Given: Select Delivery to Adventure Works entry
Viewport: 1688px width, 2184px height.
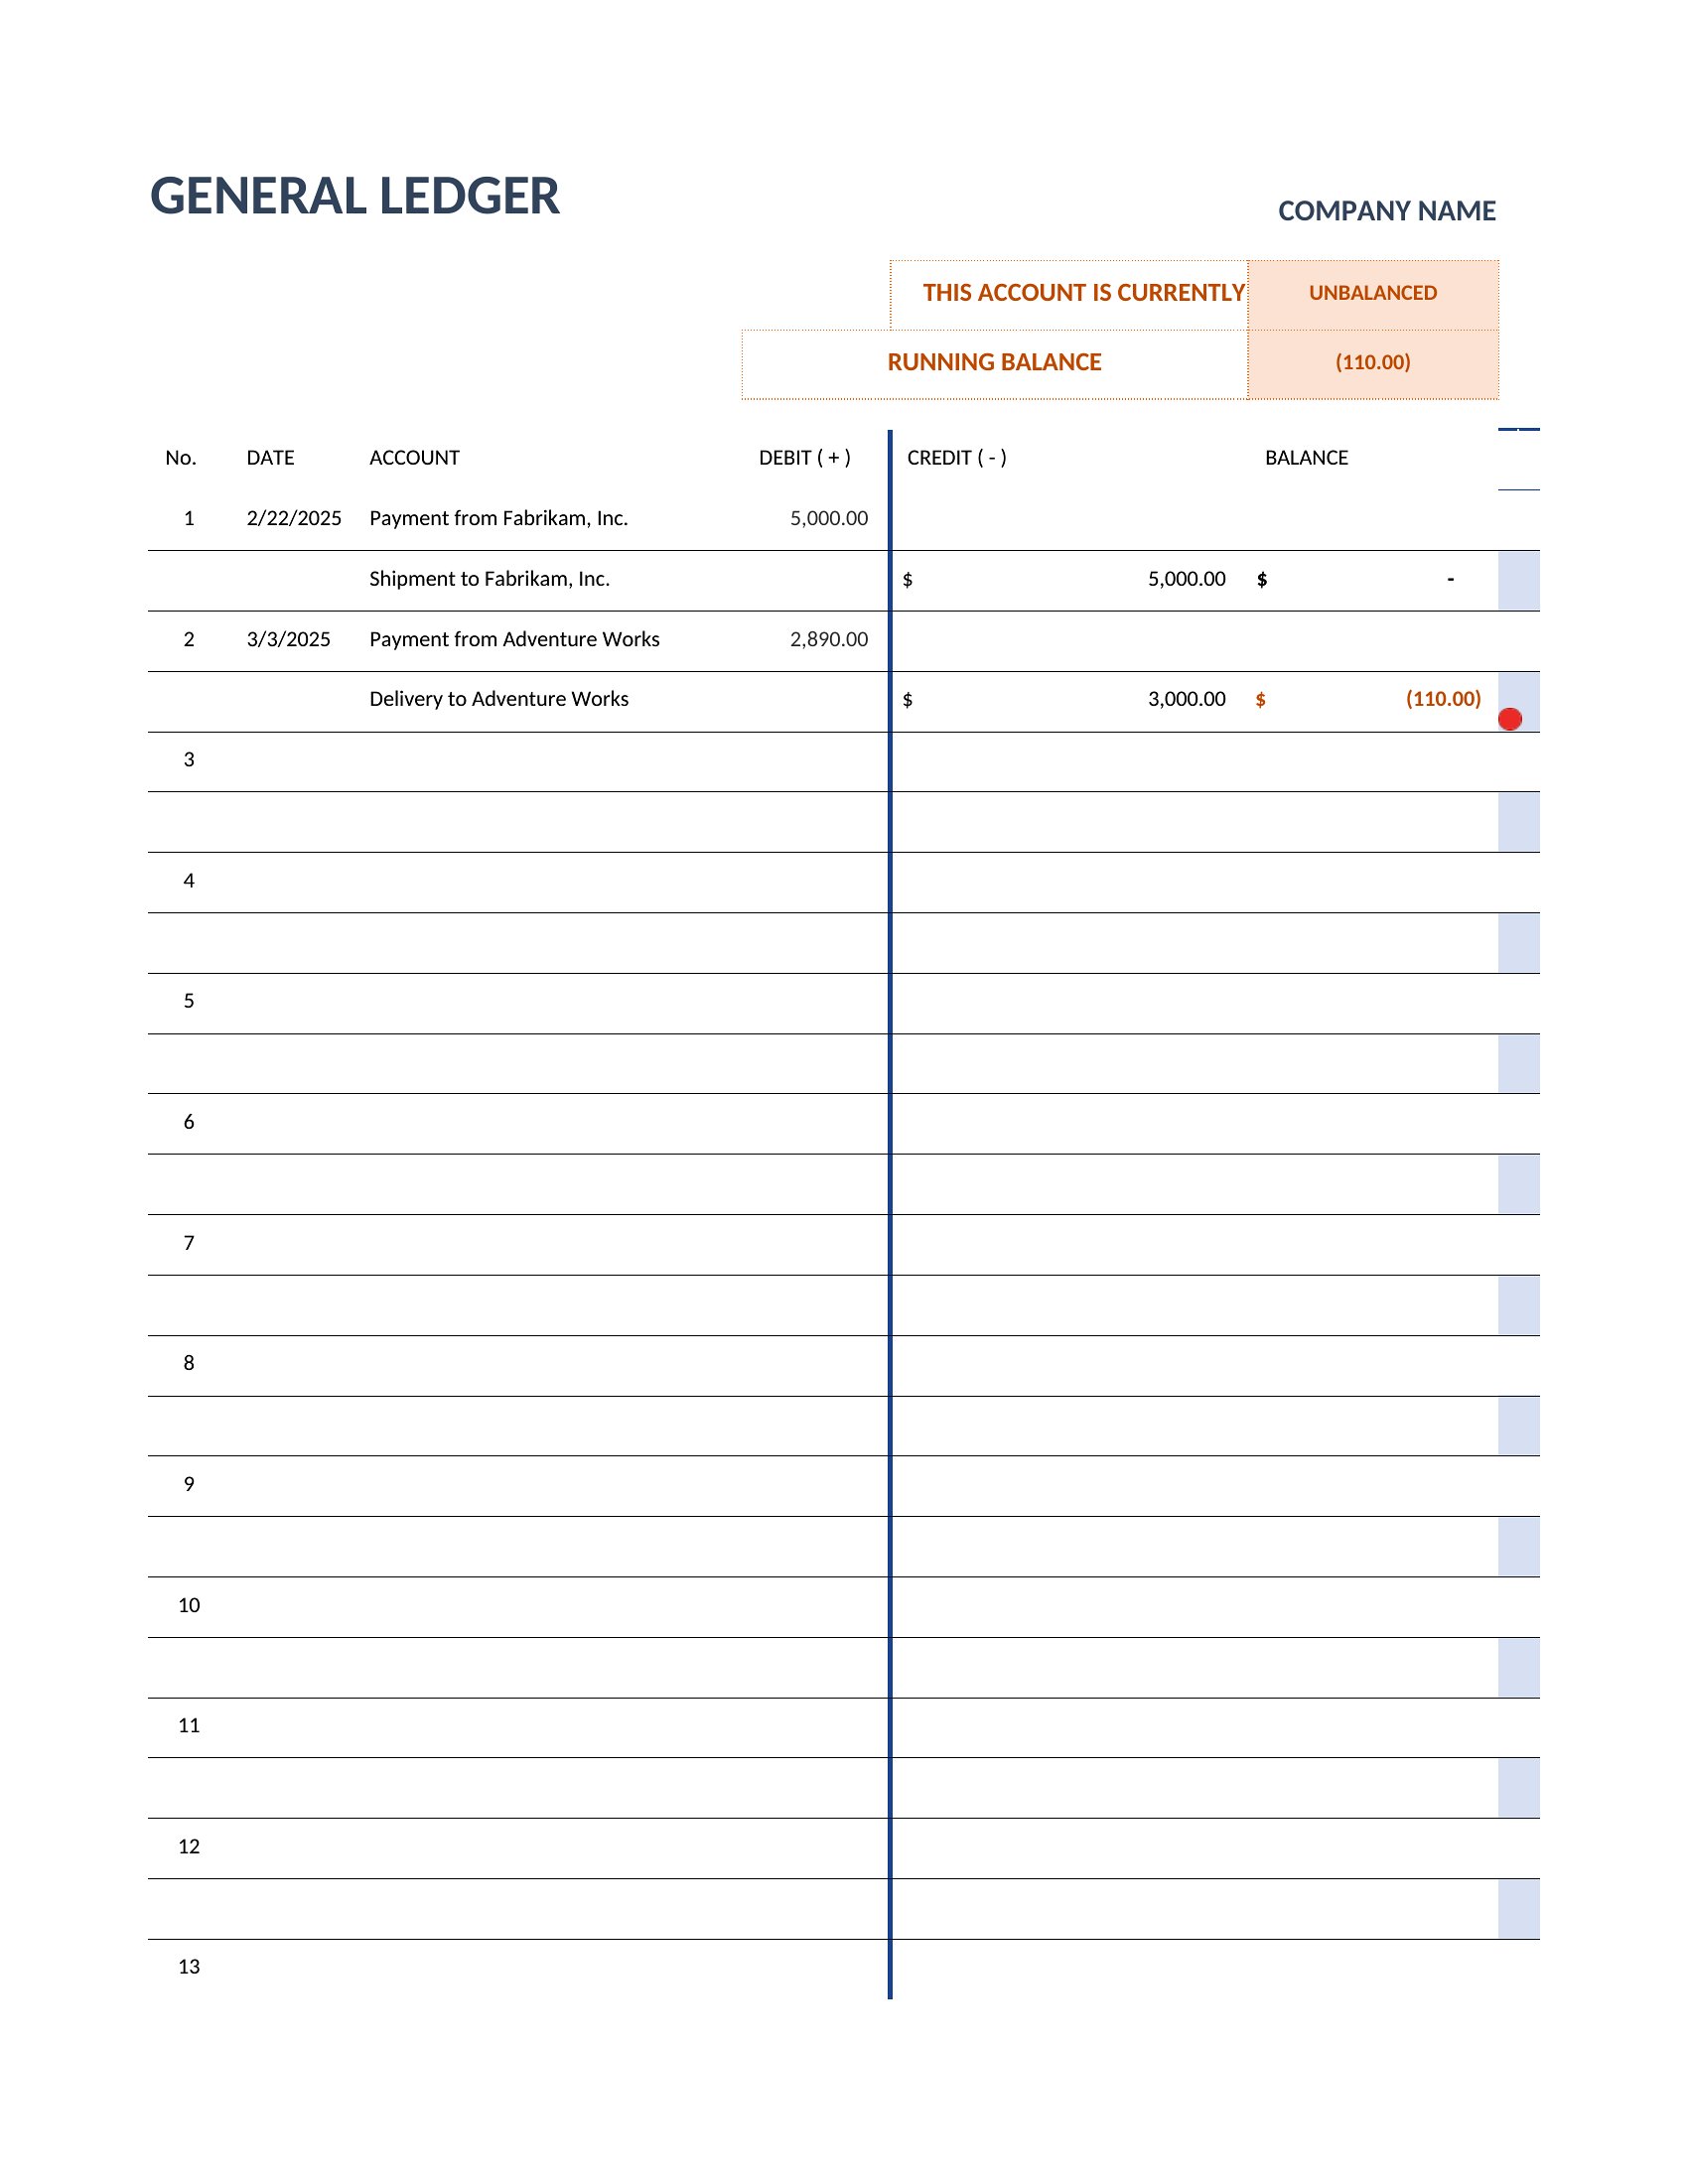Looking at the screenshot, I should [498, 699].
